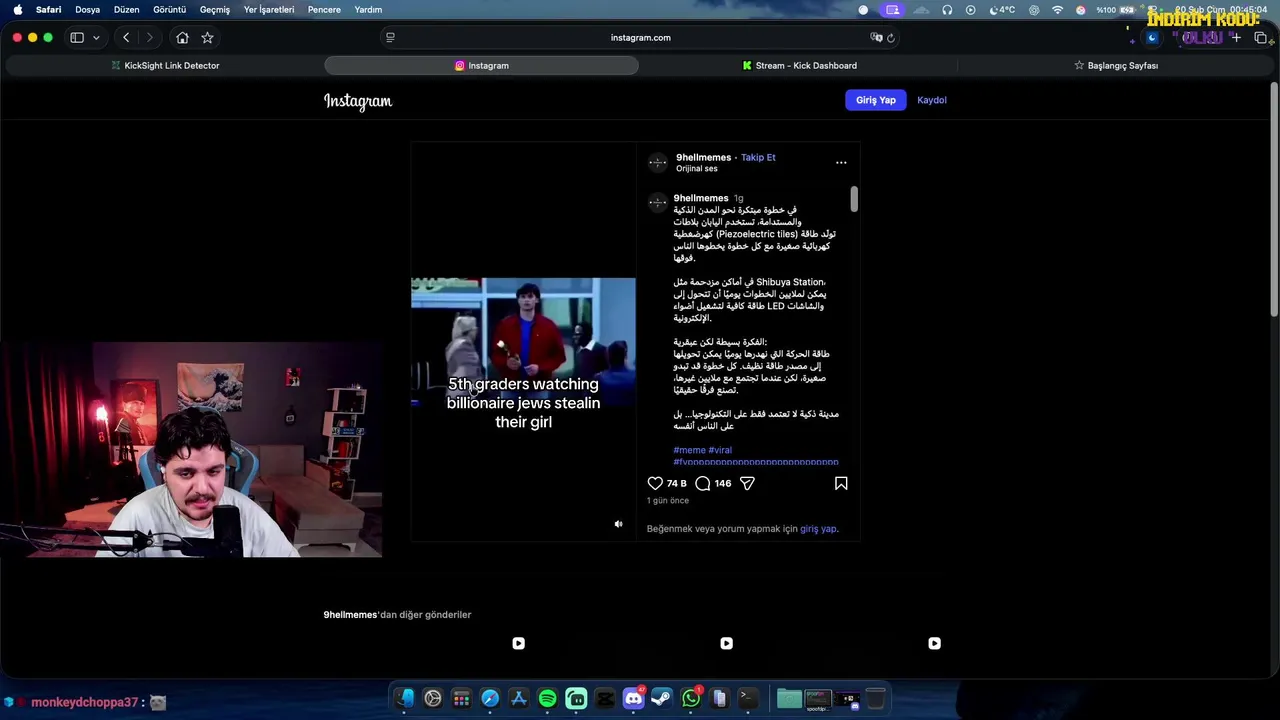Open Launchpad from the Dock
This screenshot has height=720, width=1280.
[461, 699]
